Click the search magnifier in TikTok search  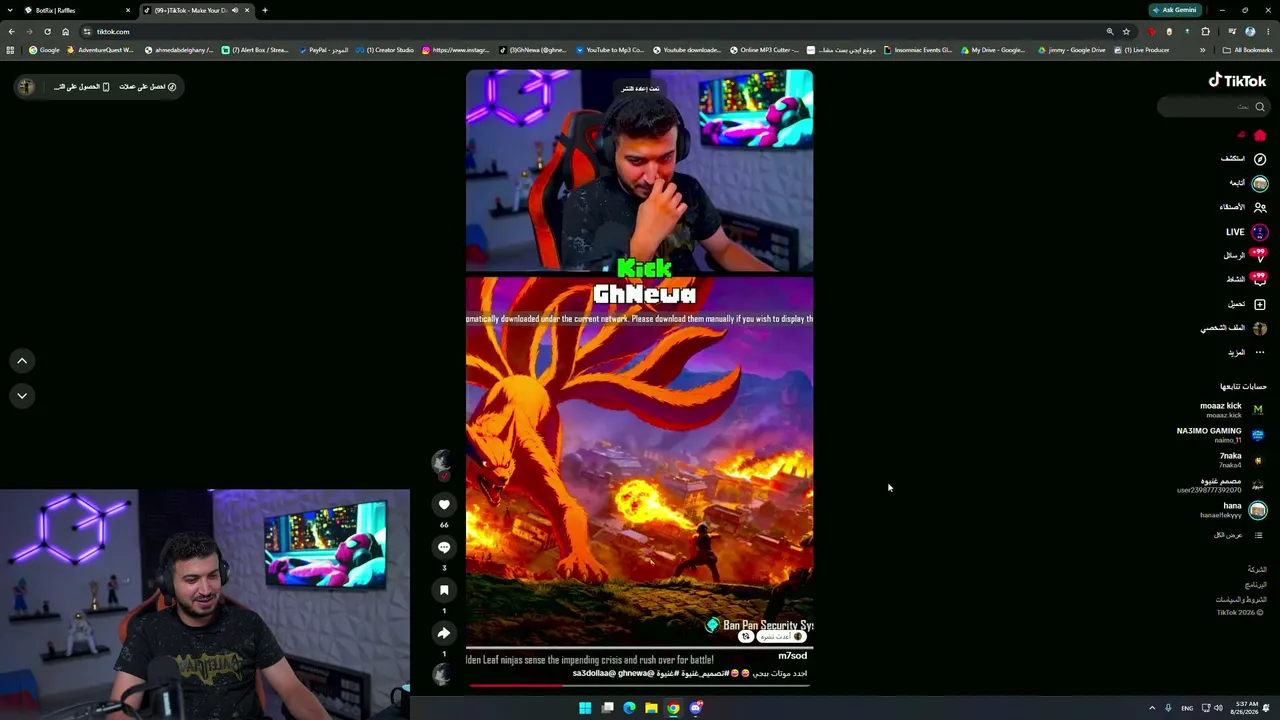click(1260, 107)
